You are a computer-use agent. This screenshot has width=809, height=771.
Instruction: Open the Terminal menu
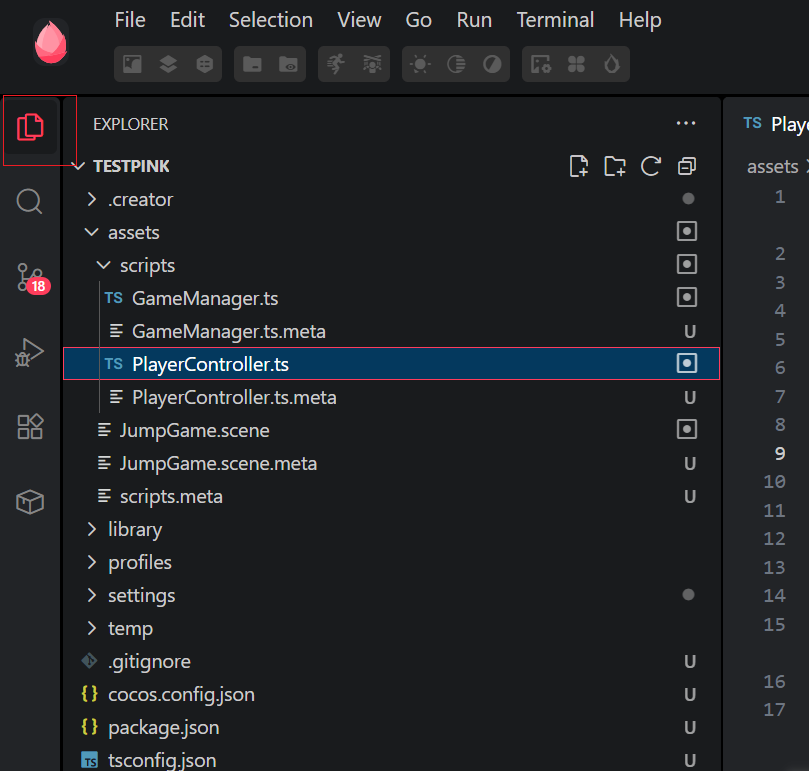pos(554,20)
